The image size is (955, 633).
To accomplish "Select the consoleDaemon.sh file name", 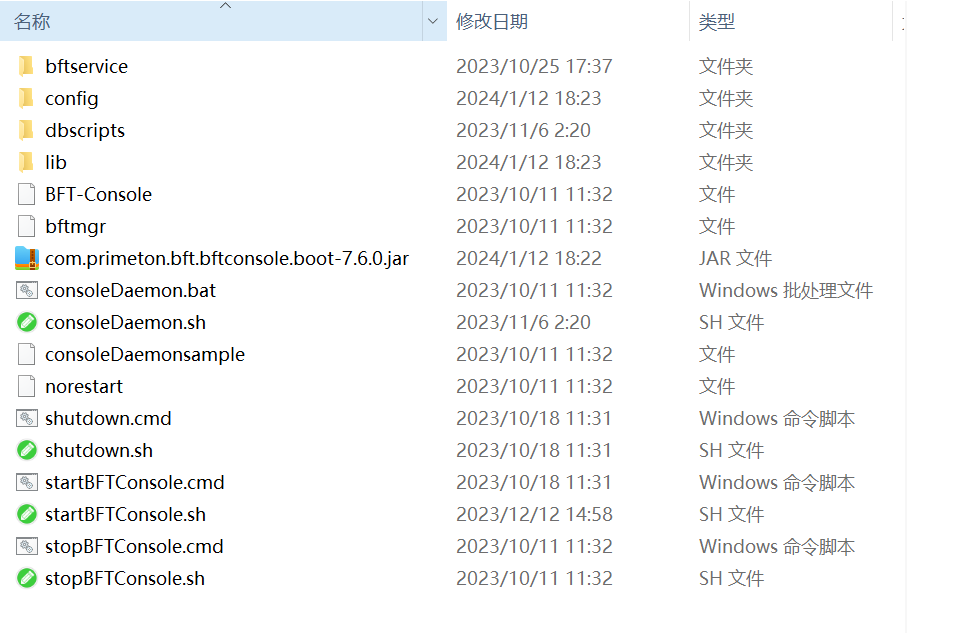I will [x=125, y=322].
